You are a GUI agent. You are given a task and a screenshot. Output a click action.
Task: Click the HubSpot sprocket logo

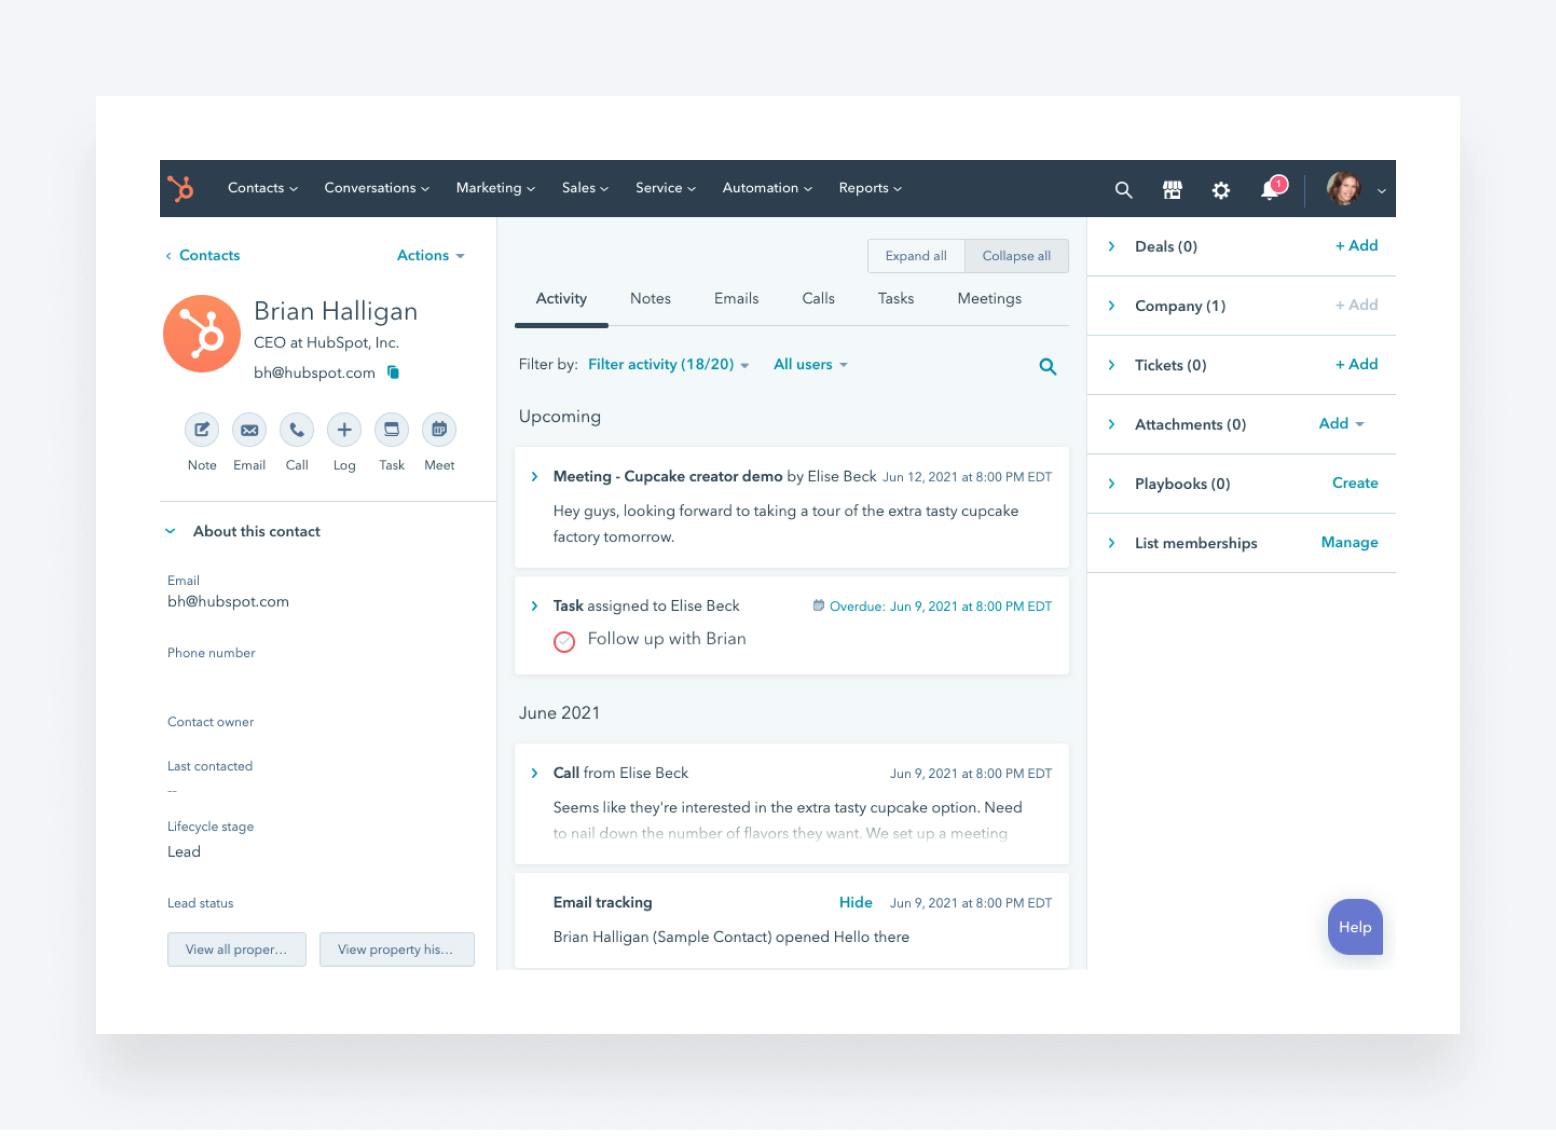(181, 188)
